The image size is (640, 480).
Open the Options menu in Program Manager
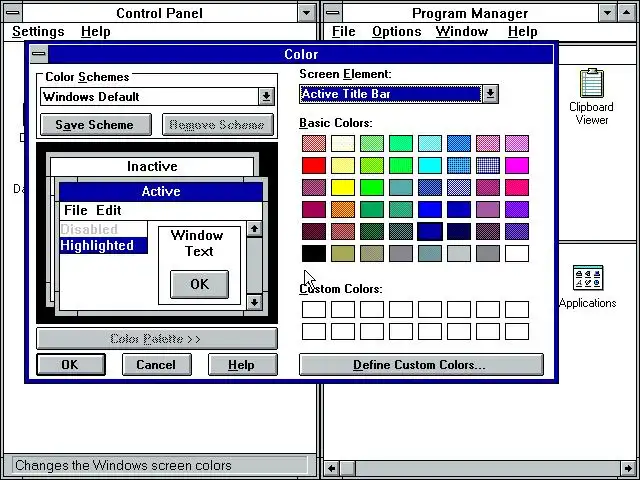point(396,31)
